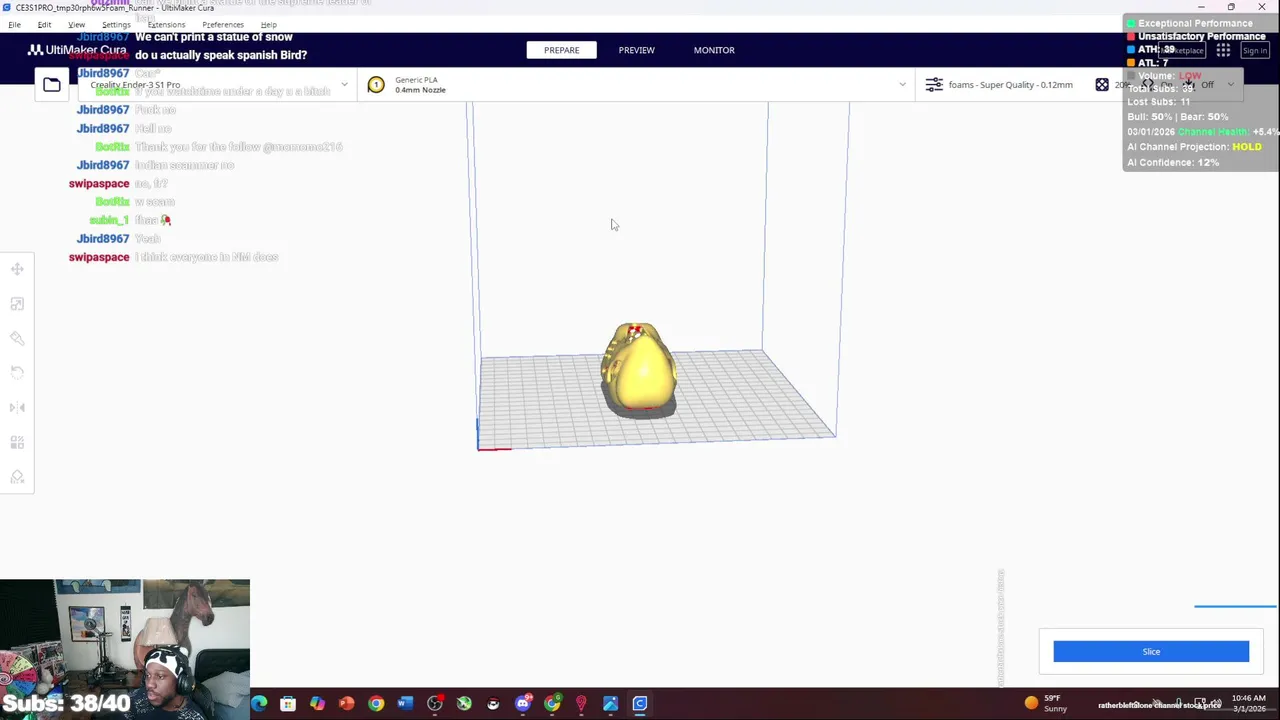Open the File menu
The image size is (1280, 720).
14,24
